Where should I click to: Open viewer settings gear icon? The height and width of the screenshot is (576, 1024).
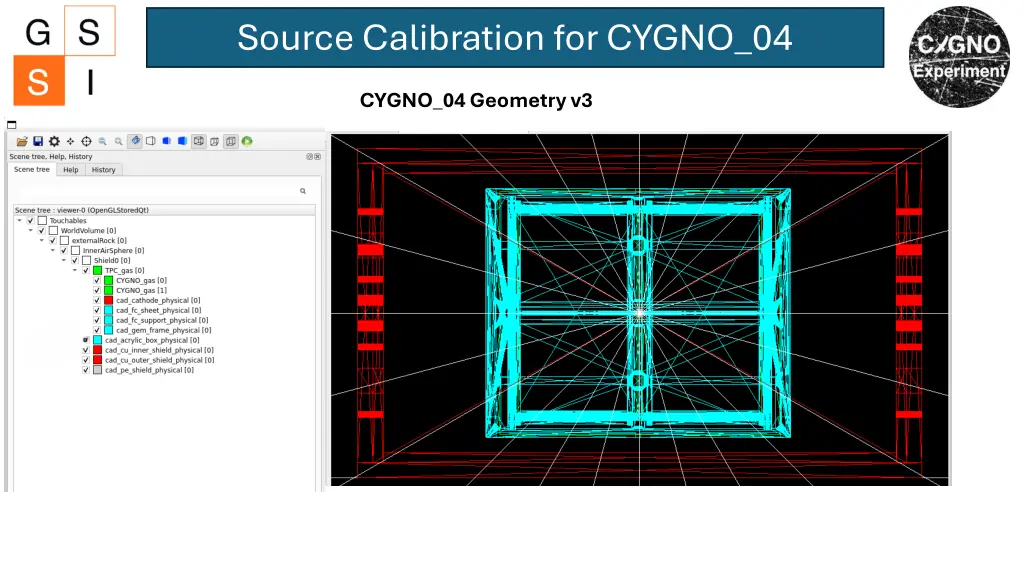click(54, 142)
